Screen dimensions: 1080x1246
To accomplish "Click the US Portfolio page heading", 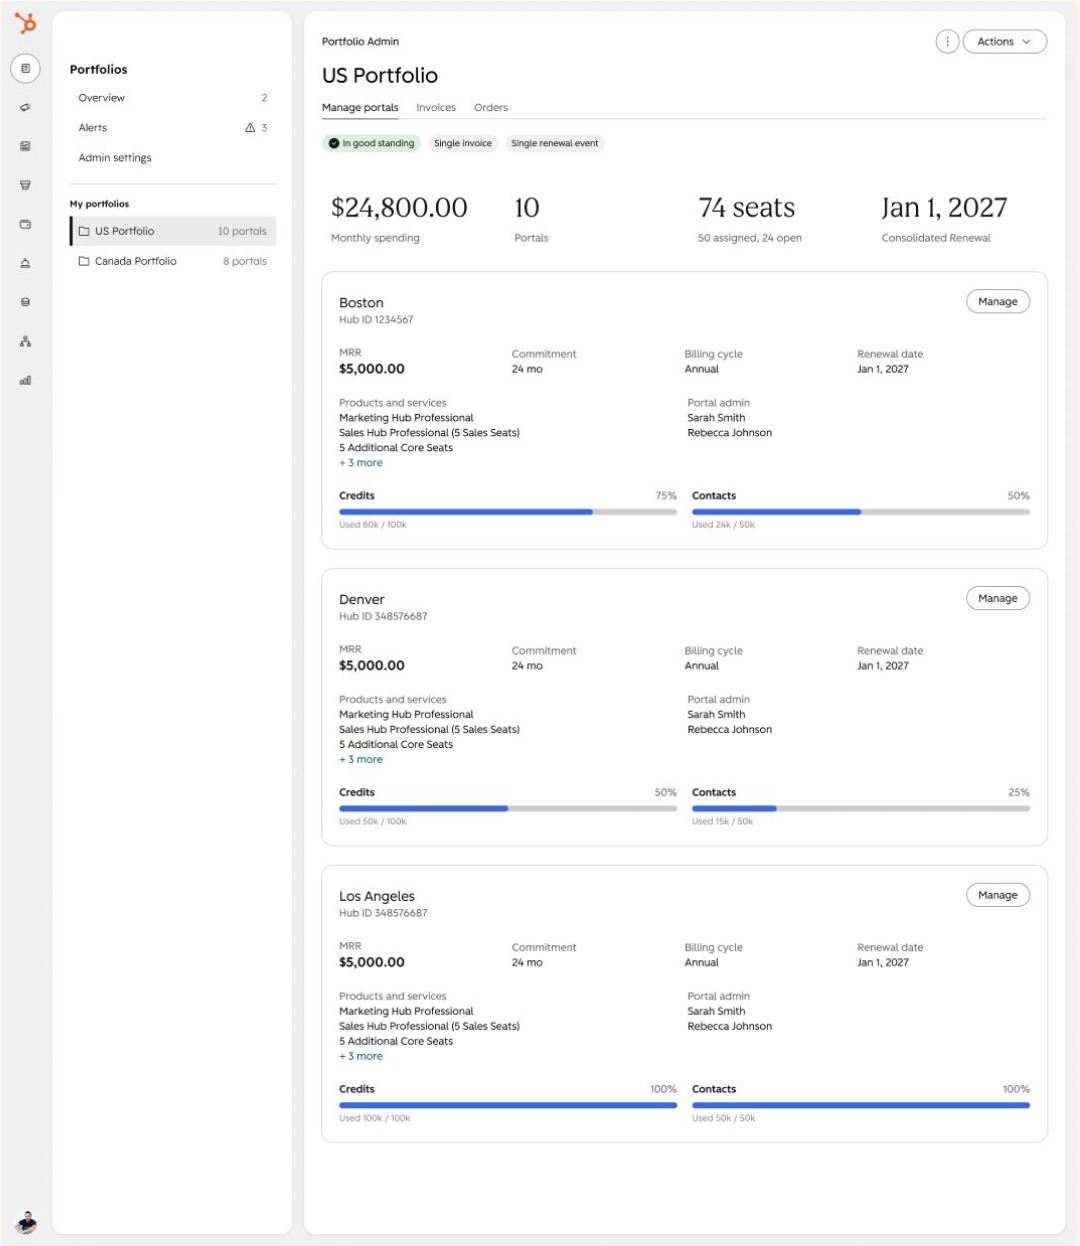I will click(x=380, y=75).
